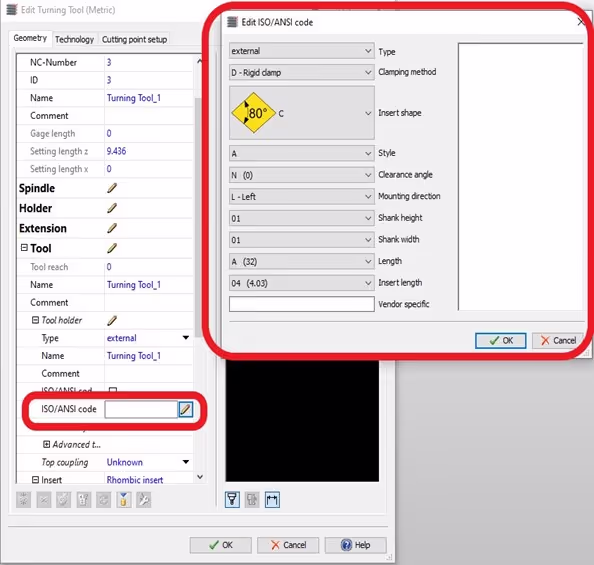Open the Type dropdown showing external in the dialog
Viewport: 594px width, 565px height.
pyautogui.click(x=302, y=51)
